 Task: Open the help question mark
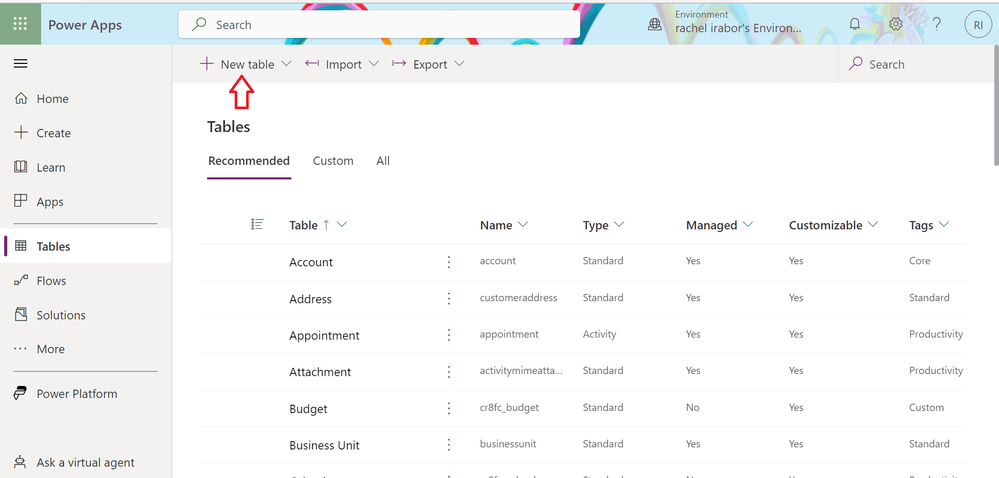click(937, 25)
